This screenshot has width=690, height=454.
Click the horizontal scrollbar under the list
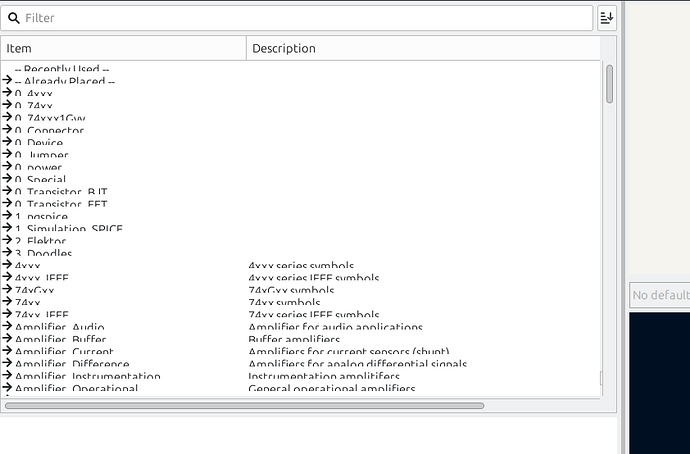pyautogui.click(x=245, y=406)
